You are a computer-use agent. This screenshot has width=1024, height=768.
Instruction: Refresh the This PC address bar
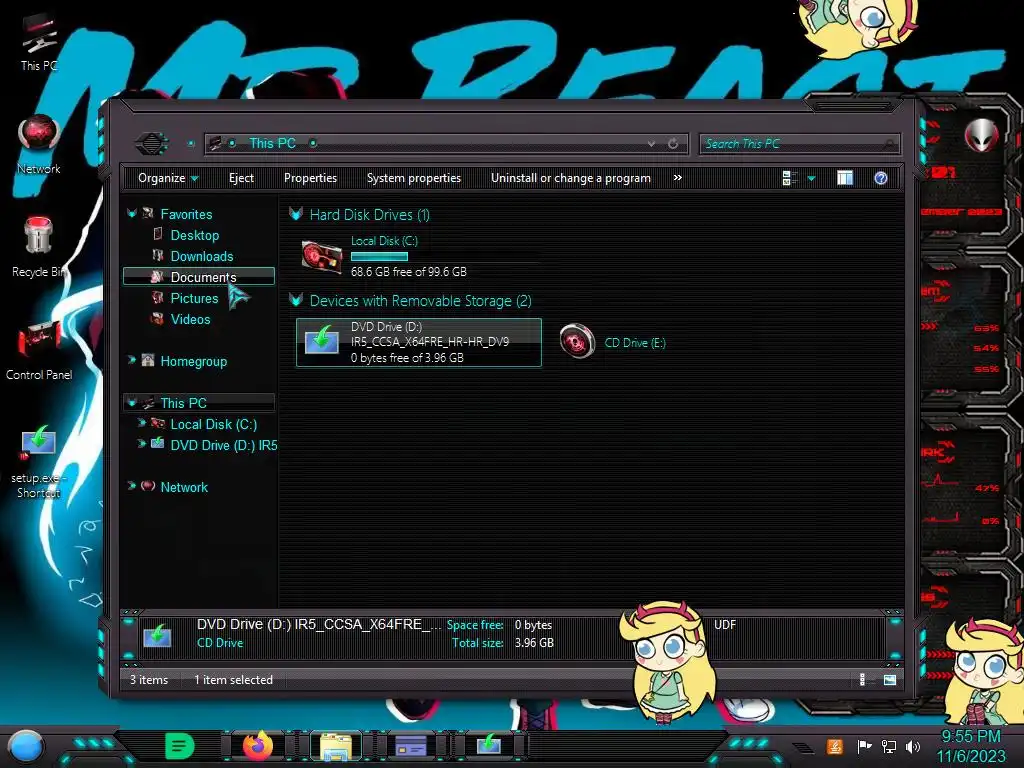pos(673,144)
